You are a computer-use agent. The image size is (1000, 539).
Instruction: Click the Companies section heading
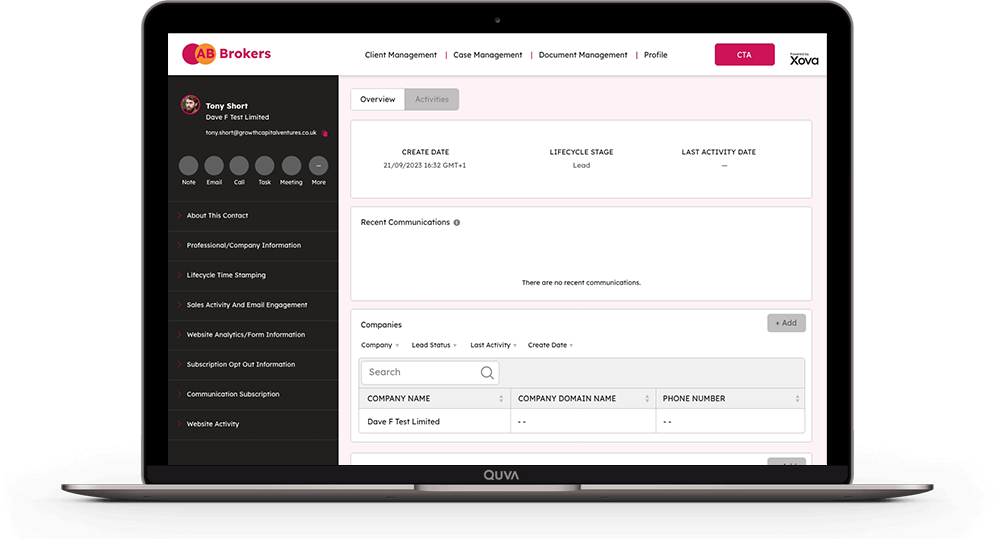[x=381, y=325]
